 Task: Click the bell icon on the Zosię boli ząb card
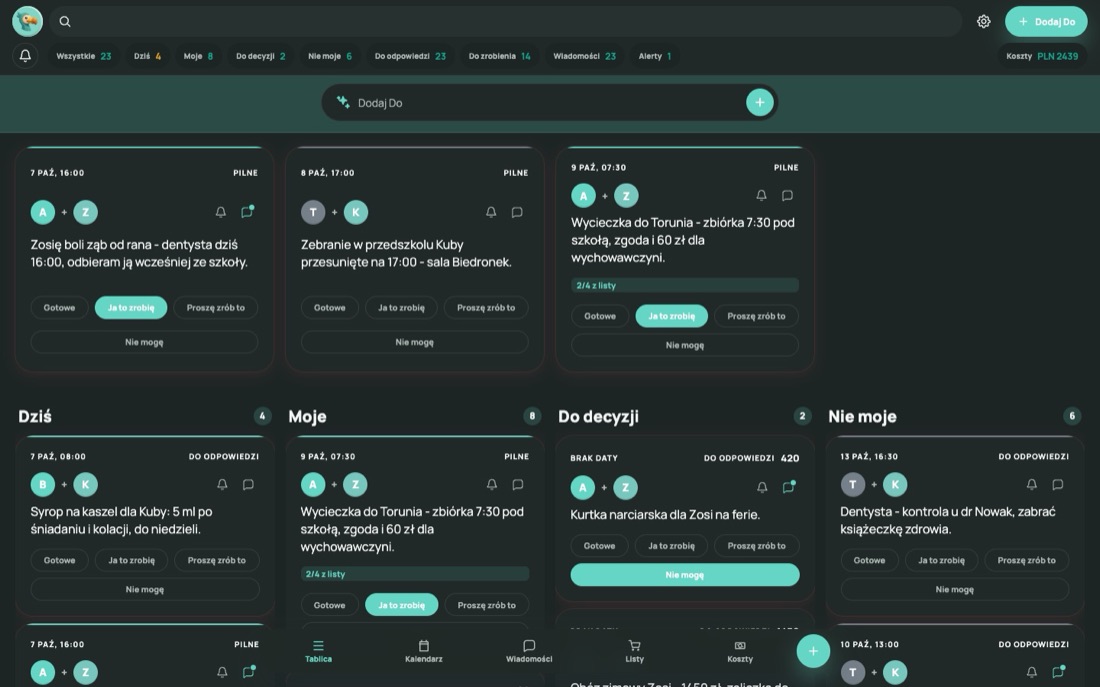220,212
